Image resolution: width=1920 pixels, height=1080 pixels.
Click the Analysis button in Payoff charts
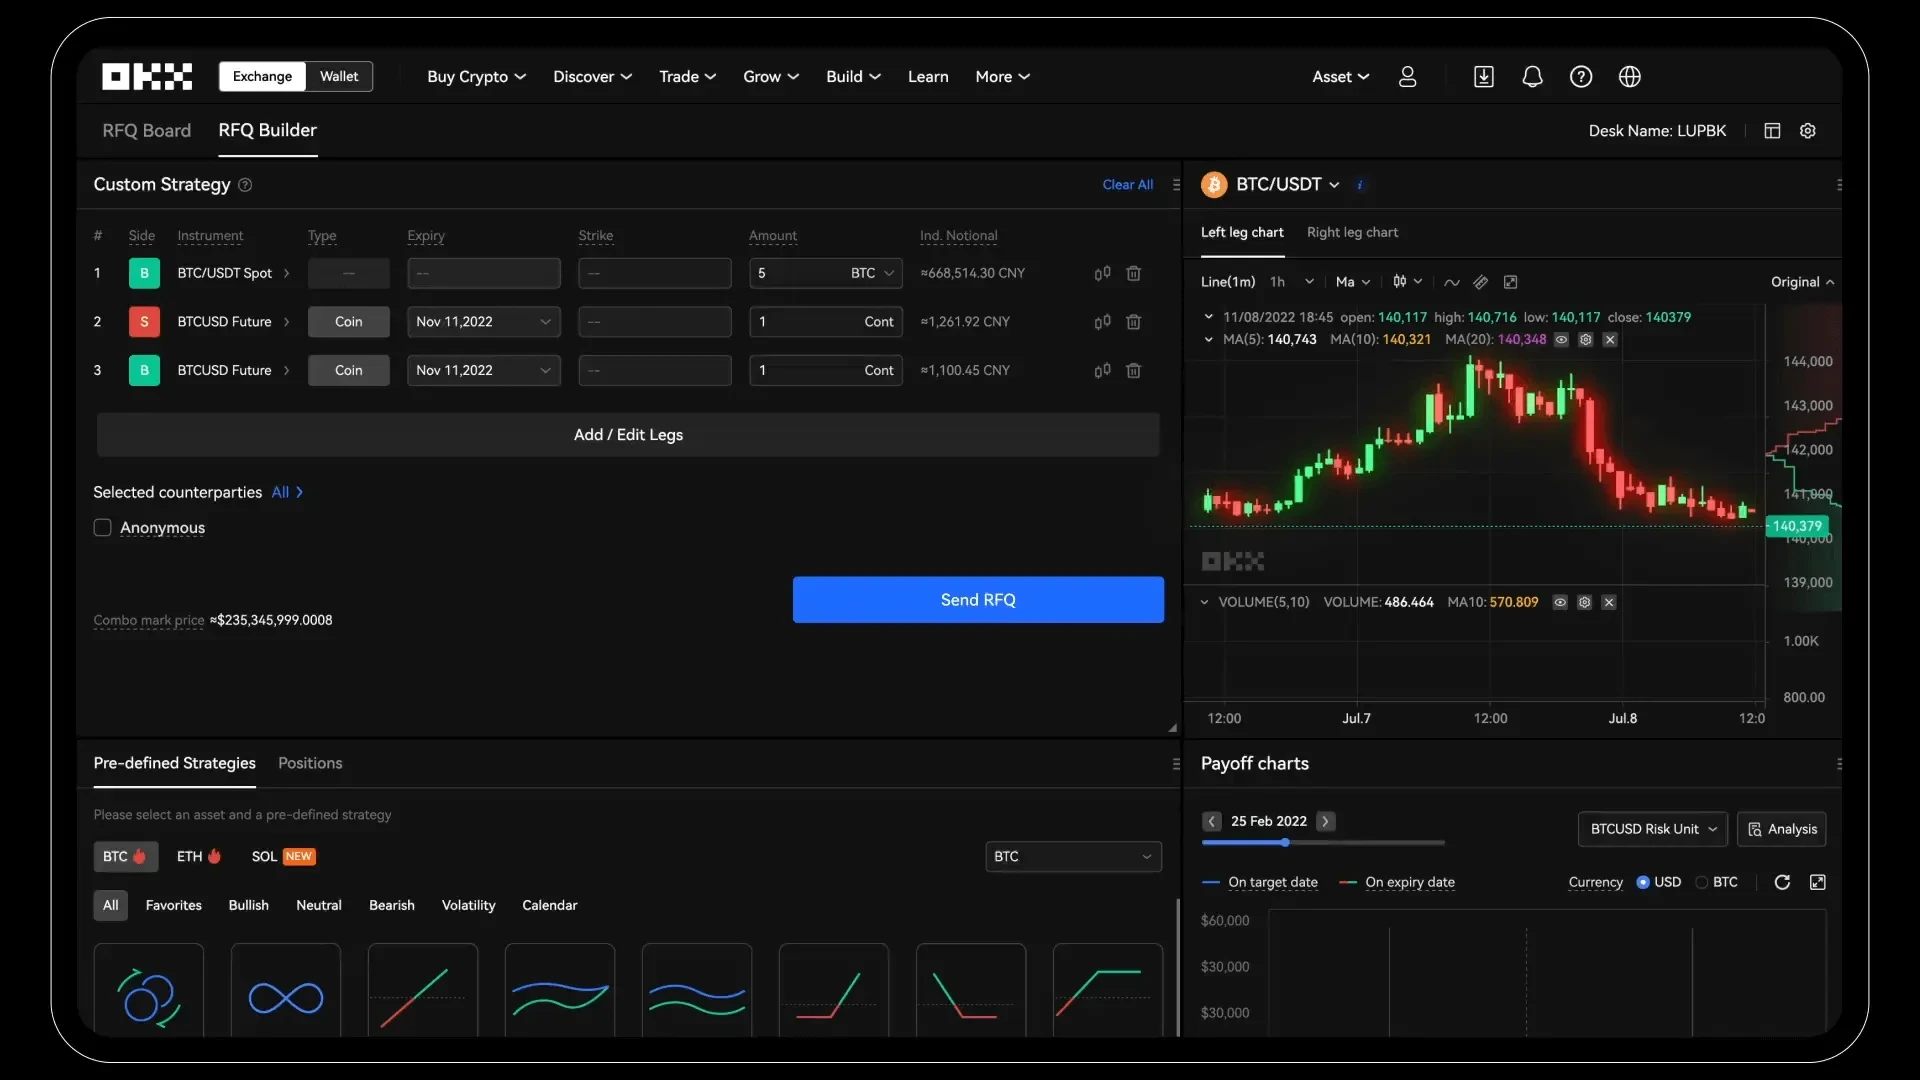pyautogui.click(x=1783, y=828)
